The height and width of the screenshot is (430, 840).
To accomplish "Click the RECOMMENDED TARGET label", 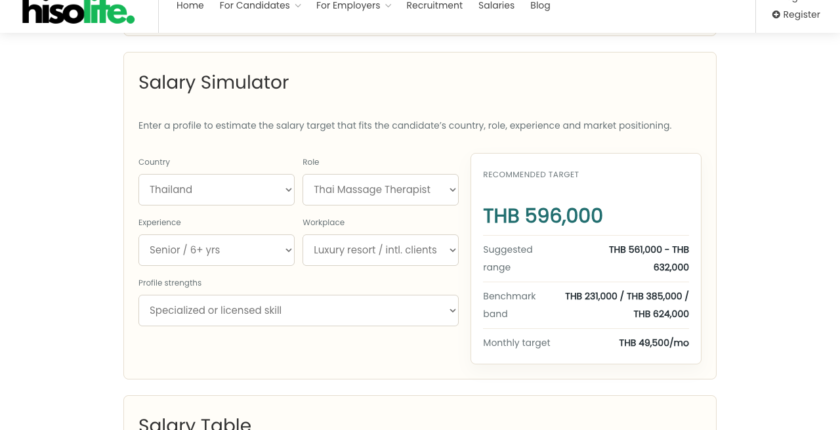I will tap(531, 175).
